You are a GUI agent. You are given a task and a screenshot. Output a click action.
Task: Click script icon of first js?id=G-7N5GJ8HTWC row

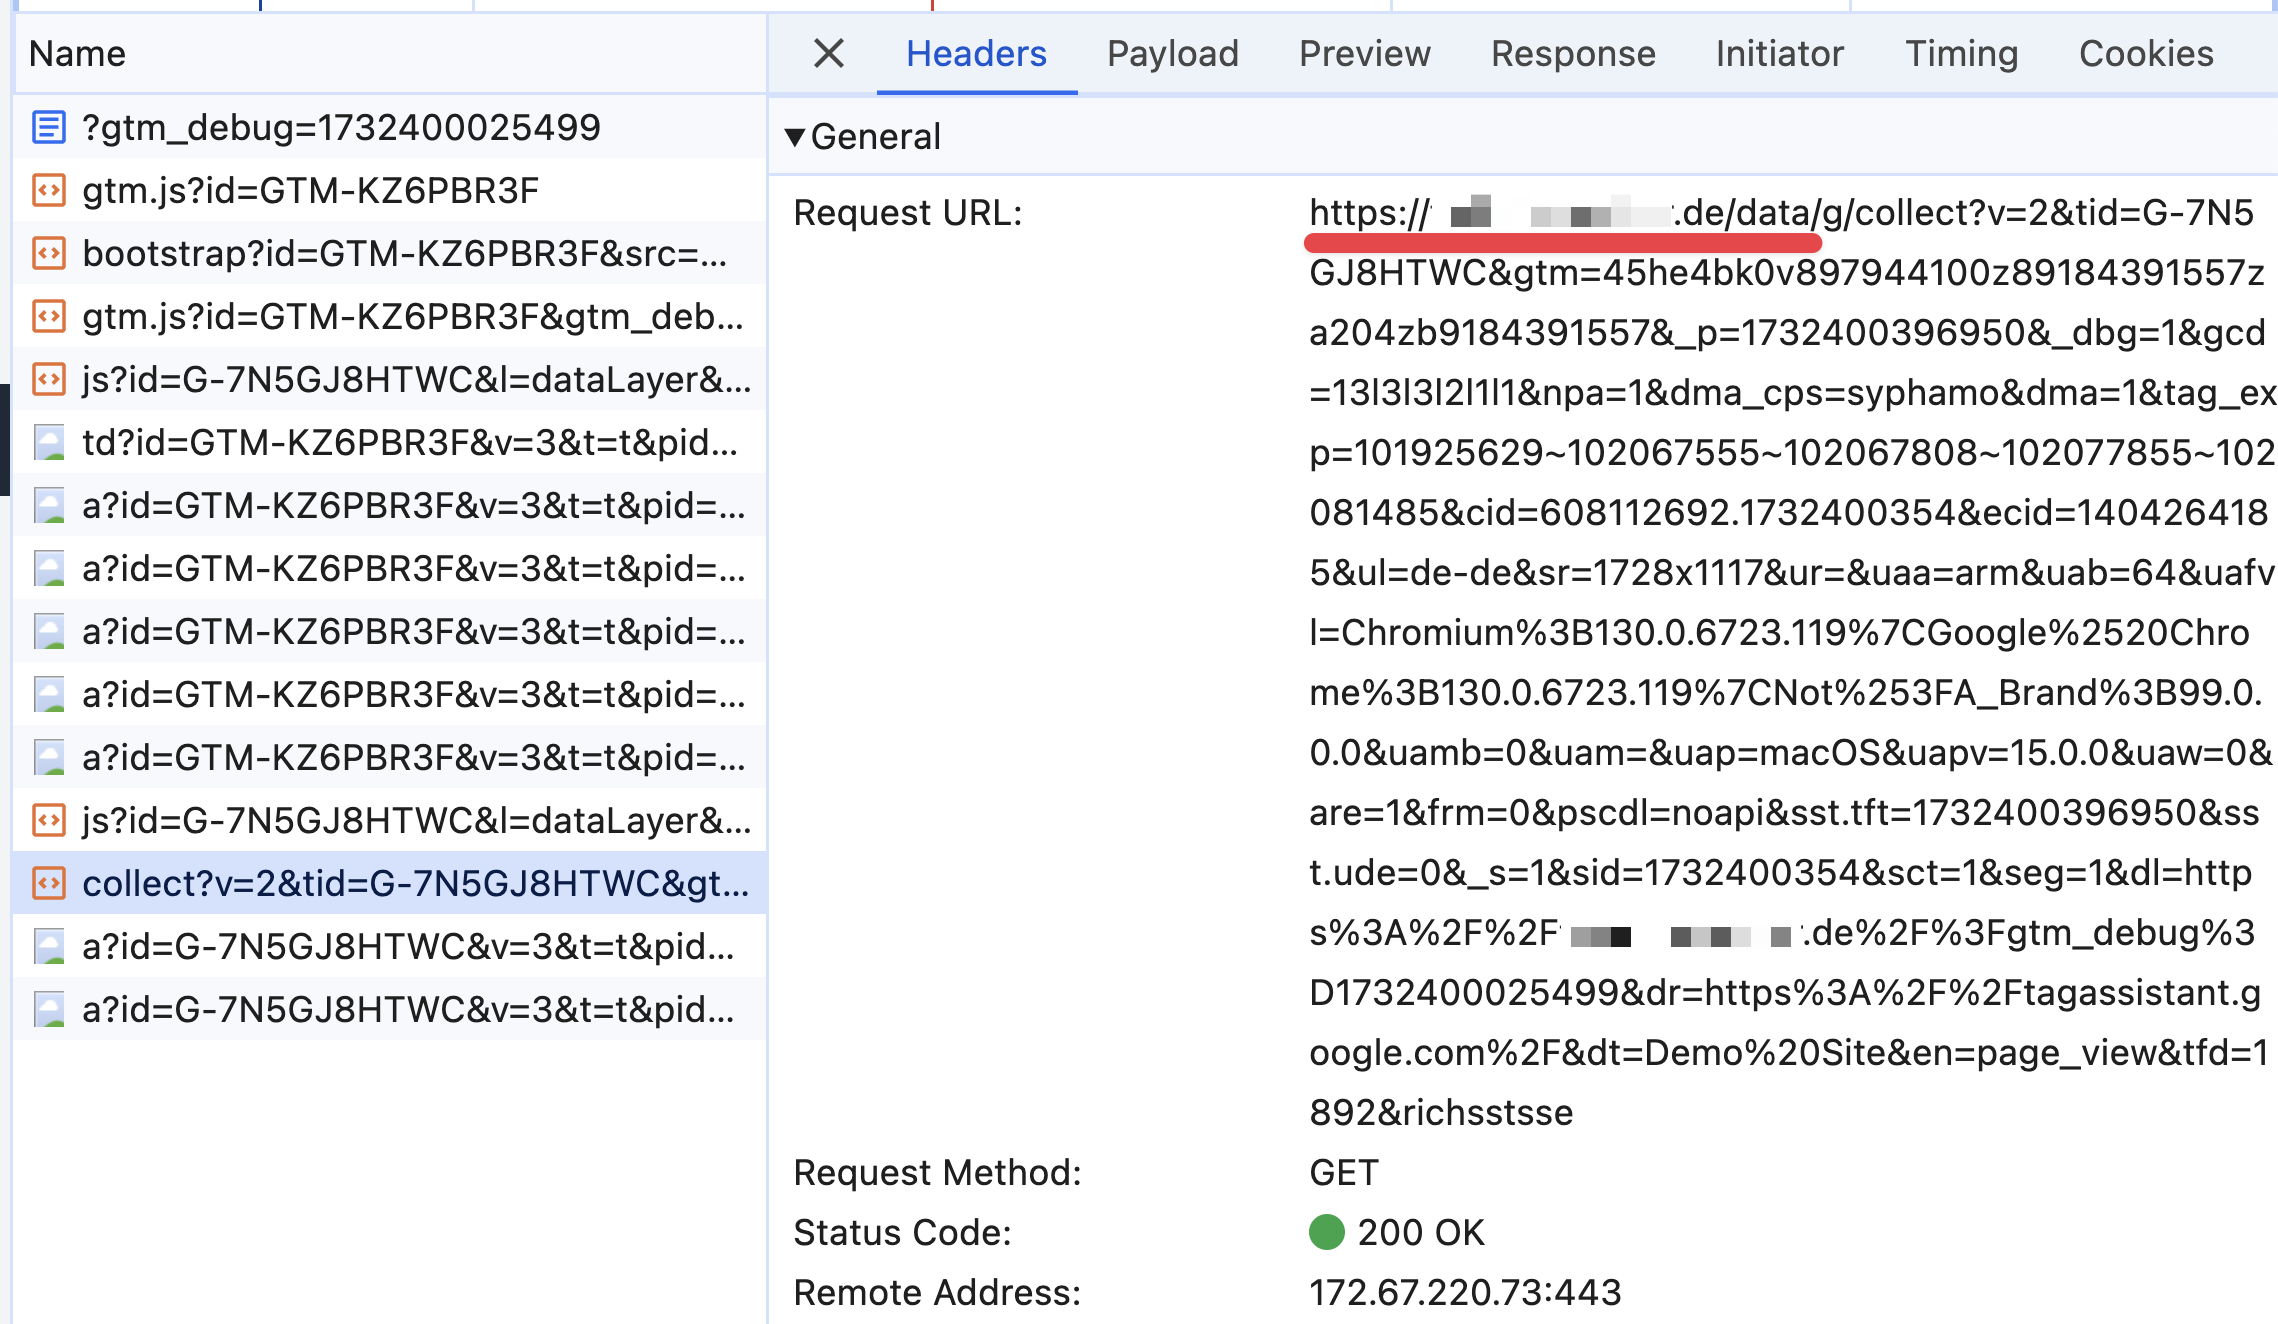[49, 379]
